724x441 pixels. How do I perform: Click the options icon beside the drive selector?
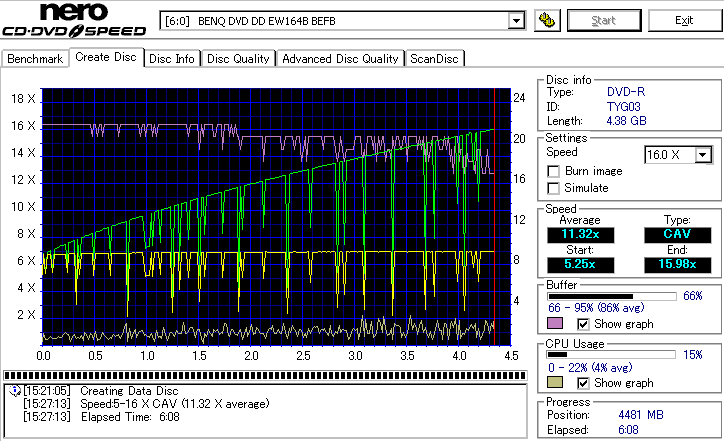pyautogui.click(x=546, y=20)
